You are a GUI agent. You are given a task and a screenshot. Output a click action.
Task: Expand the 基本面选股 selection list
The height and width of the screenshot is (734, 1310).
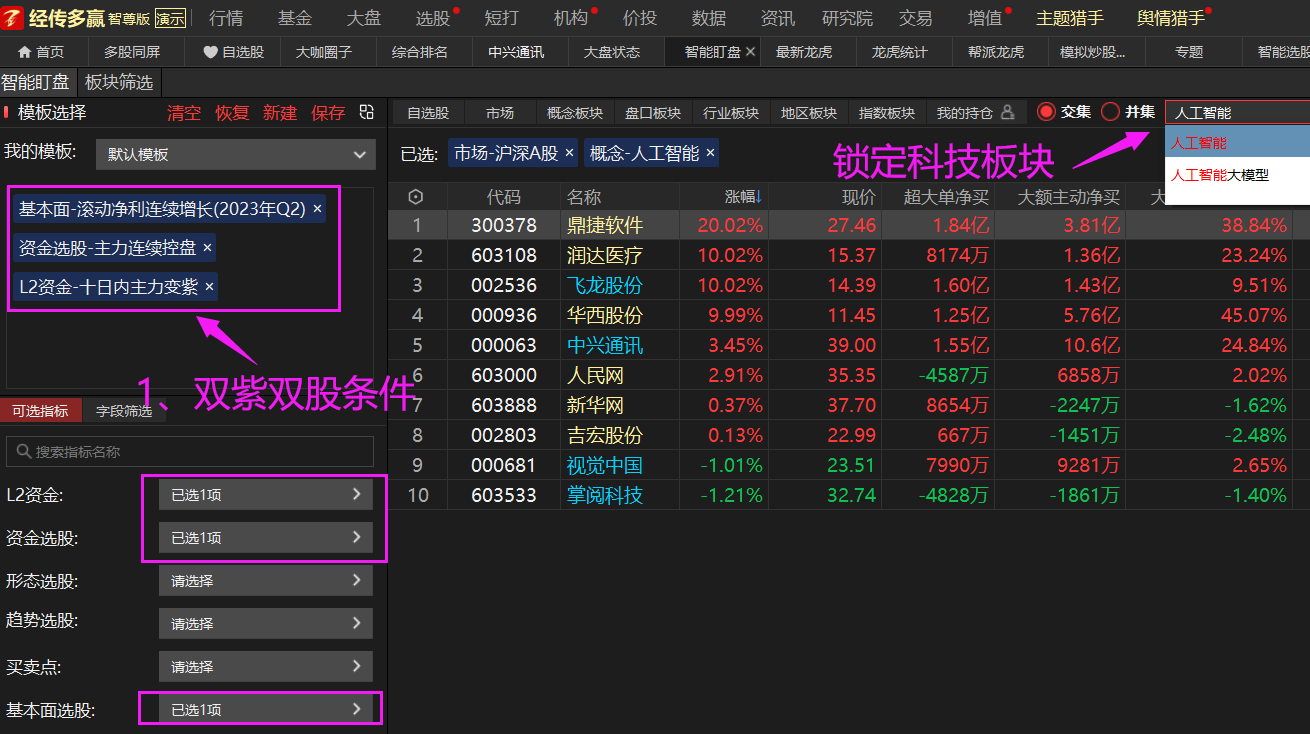click(266, 709)
